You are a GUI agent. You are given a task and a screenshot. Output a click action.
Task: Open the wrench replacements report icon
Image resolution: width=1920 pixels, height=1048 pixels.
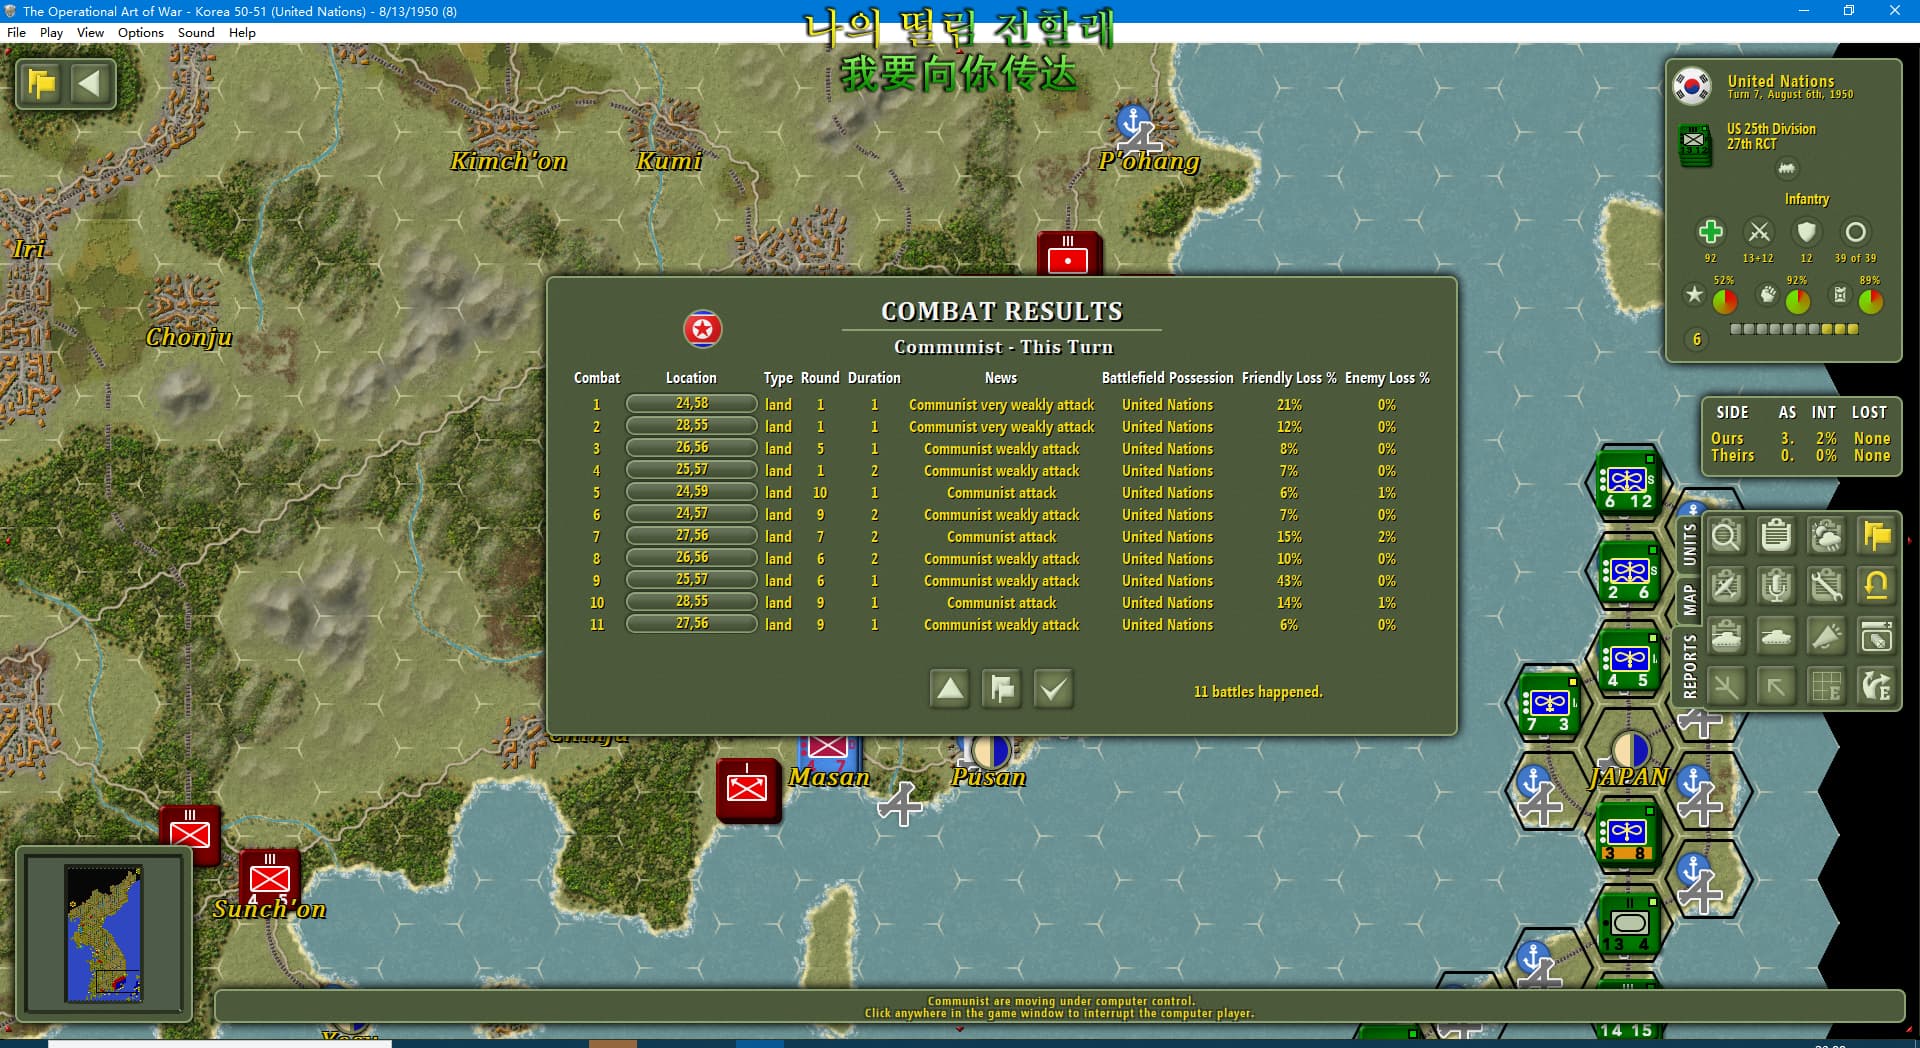(1826, 587)
